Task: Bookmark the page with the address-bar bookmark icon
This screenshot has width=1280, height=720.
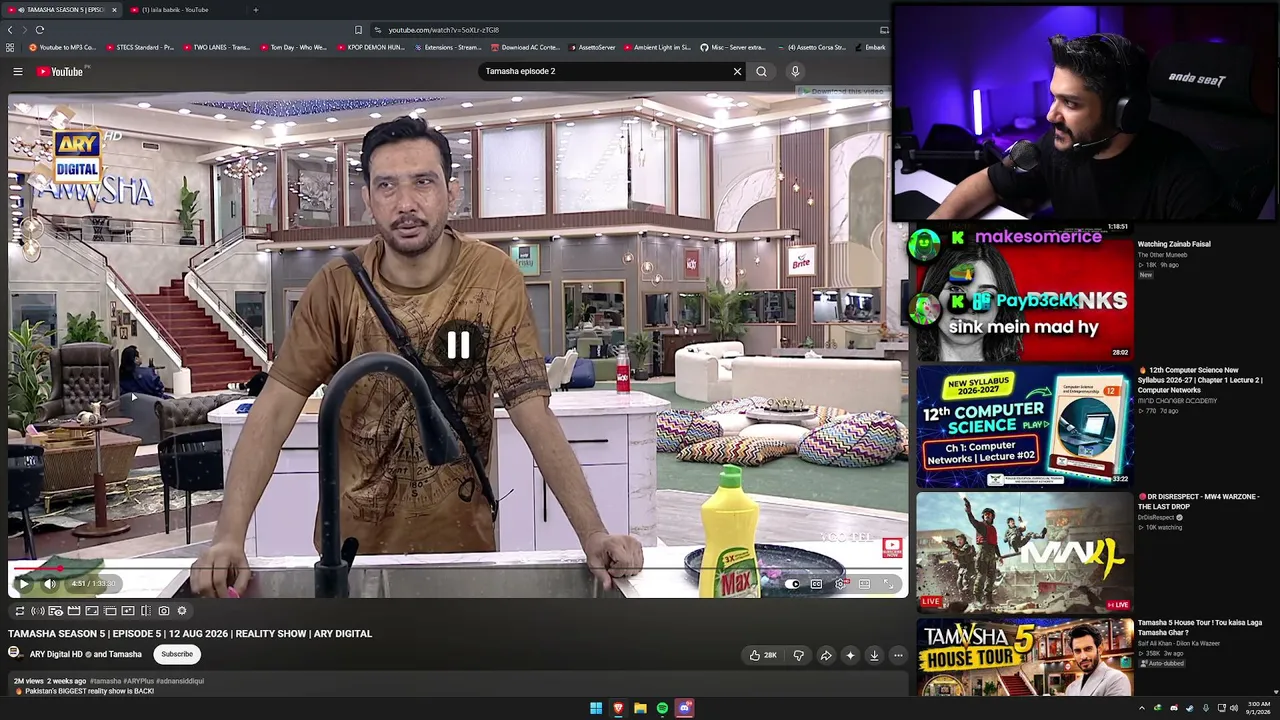Action: pyautogui.click(x=358, y=30)
